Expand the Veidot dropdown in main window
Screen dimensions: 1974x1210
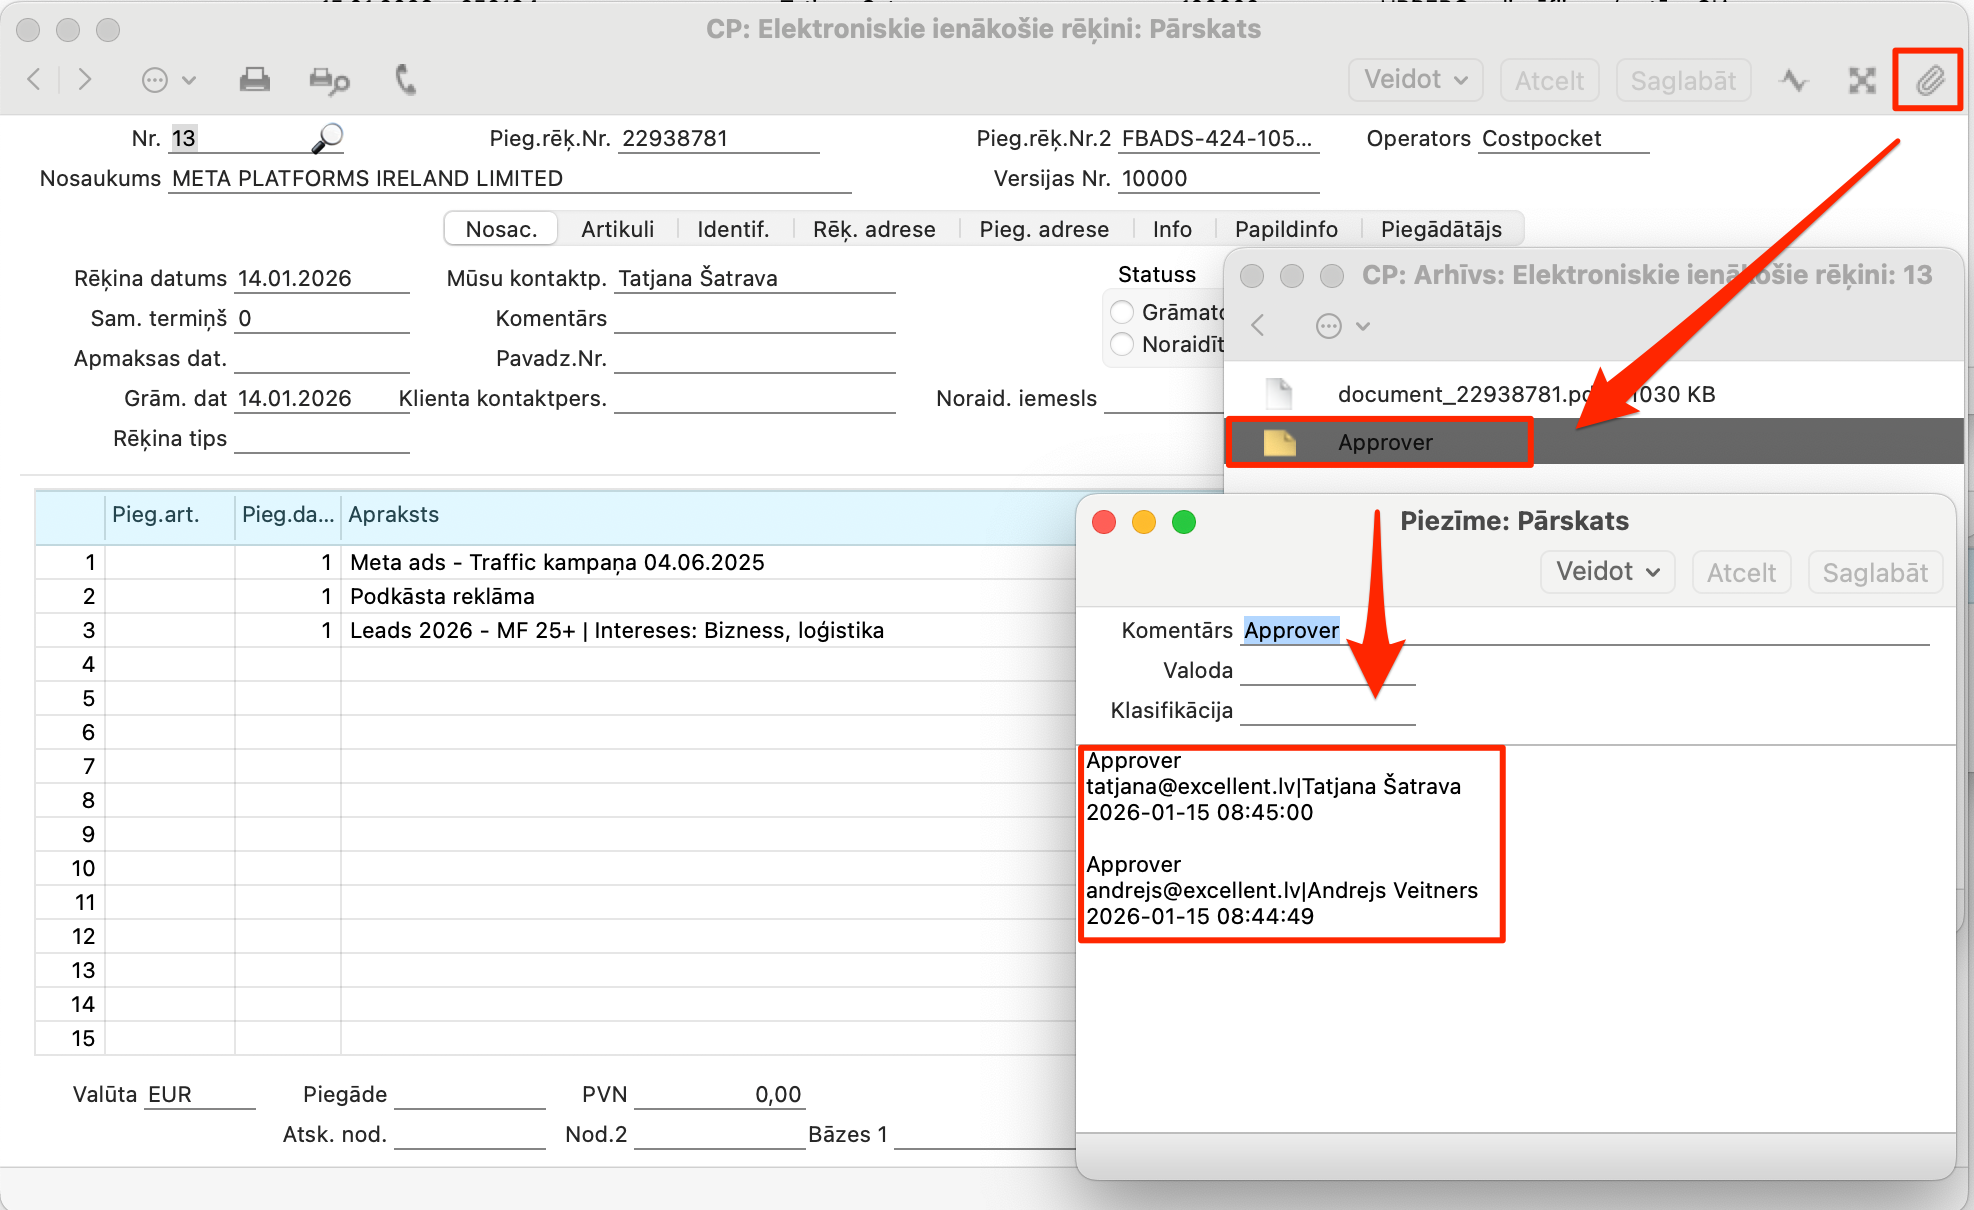(x=1415, y=80)
